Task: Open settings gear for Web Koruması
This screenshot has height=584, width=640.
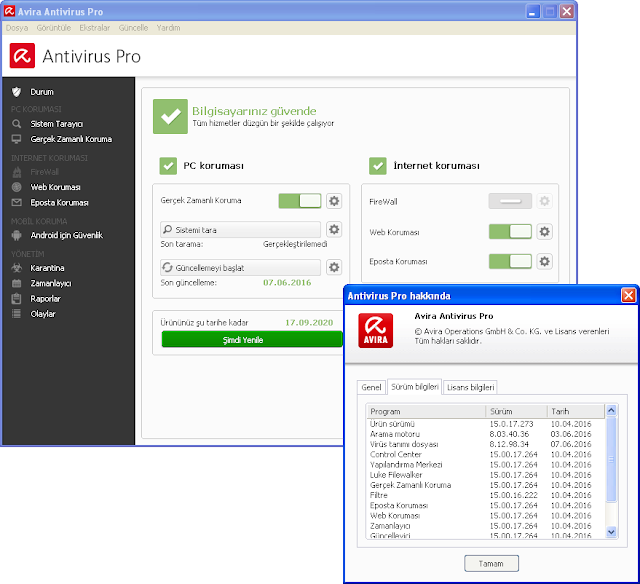Action: [x=544, y=231]
